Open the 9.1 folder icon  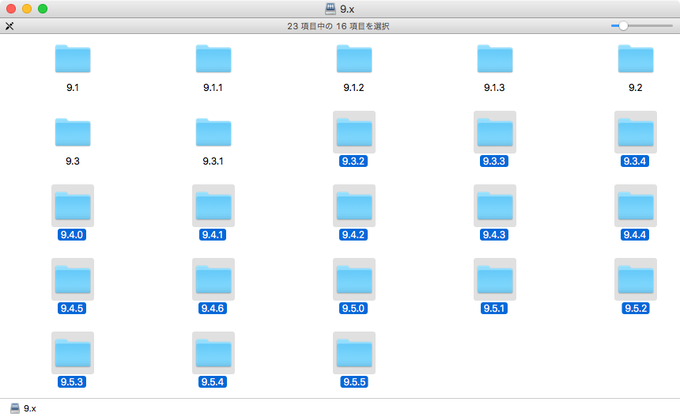[72, 59]
